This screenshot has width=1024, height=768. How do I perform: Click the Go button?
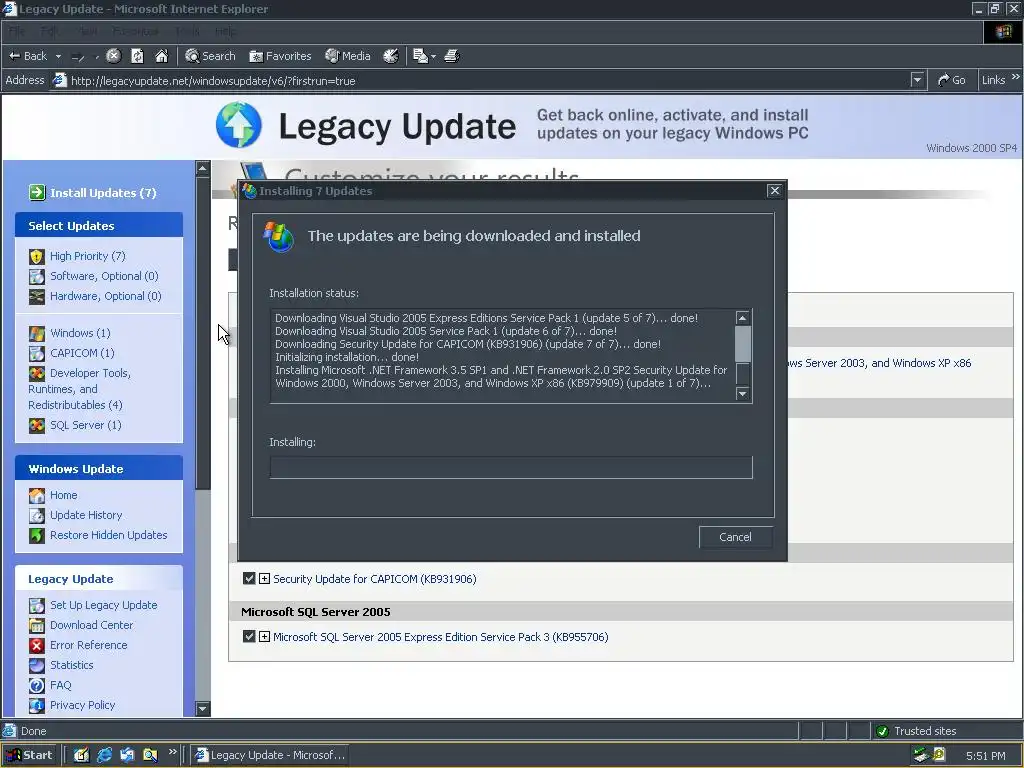(x=952, y=80)
